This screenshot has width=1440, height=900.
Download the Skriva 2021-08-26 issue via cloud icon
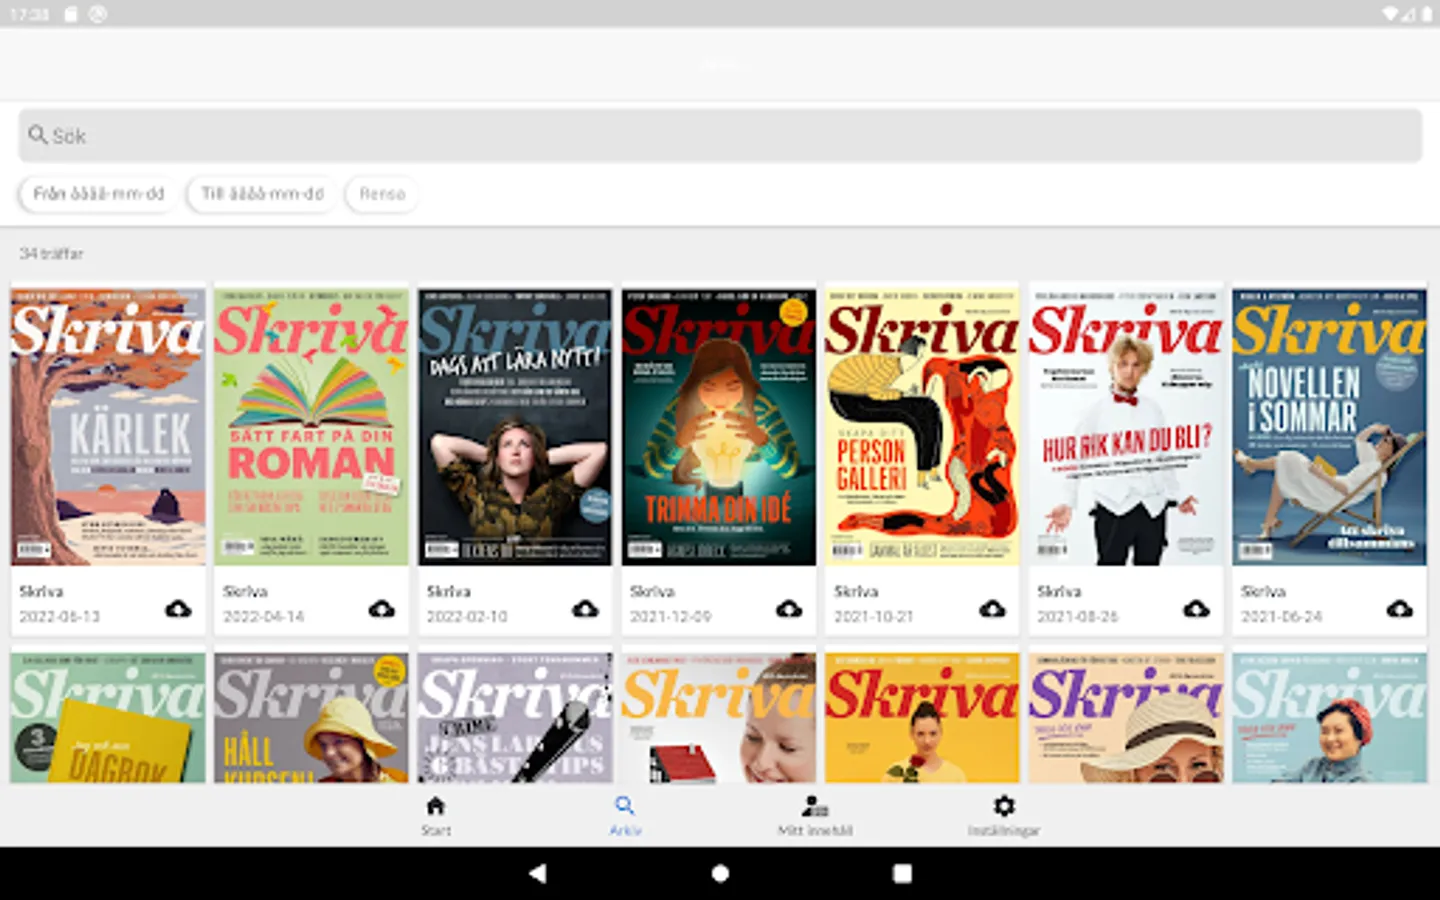pos(1196,609)
